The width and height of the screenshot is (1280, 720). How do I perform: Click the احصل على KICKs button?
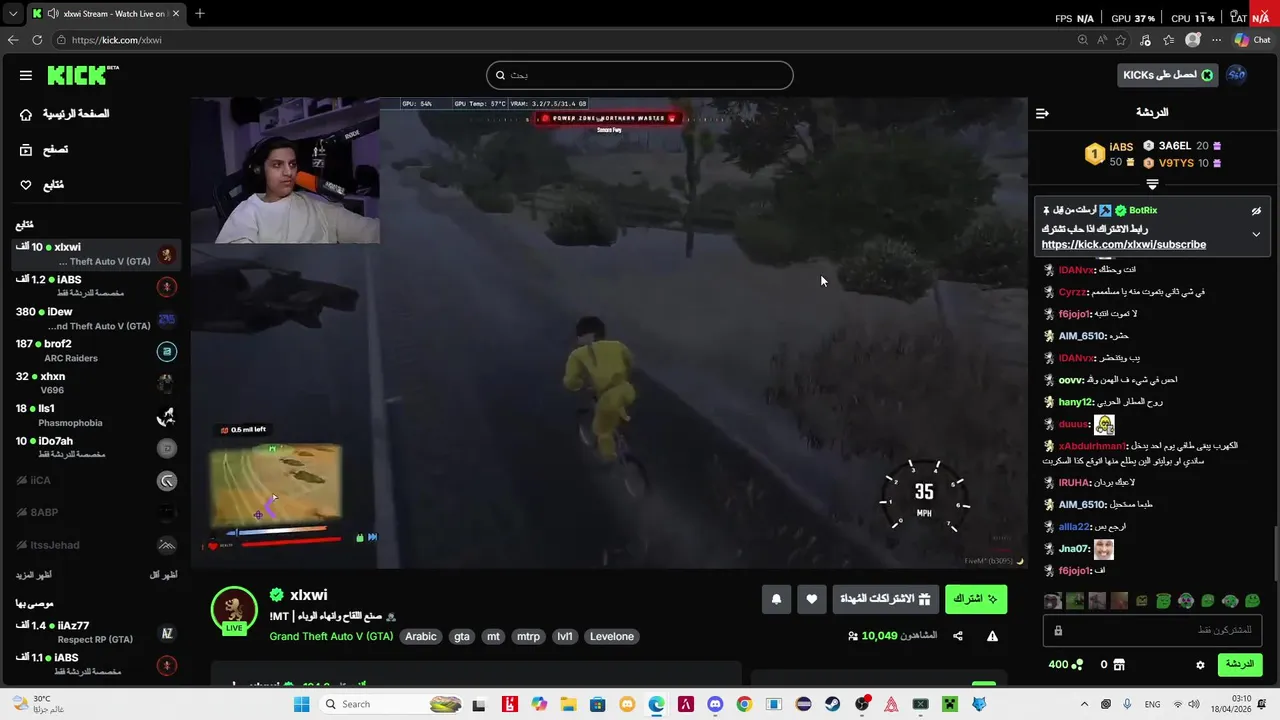click(x=1168, y=75)
